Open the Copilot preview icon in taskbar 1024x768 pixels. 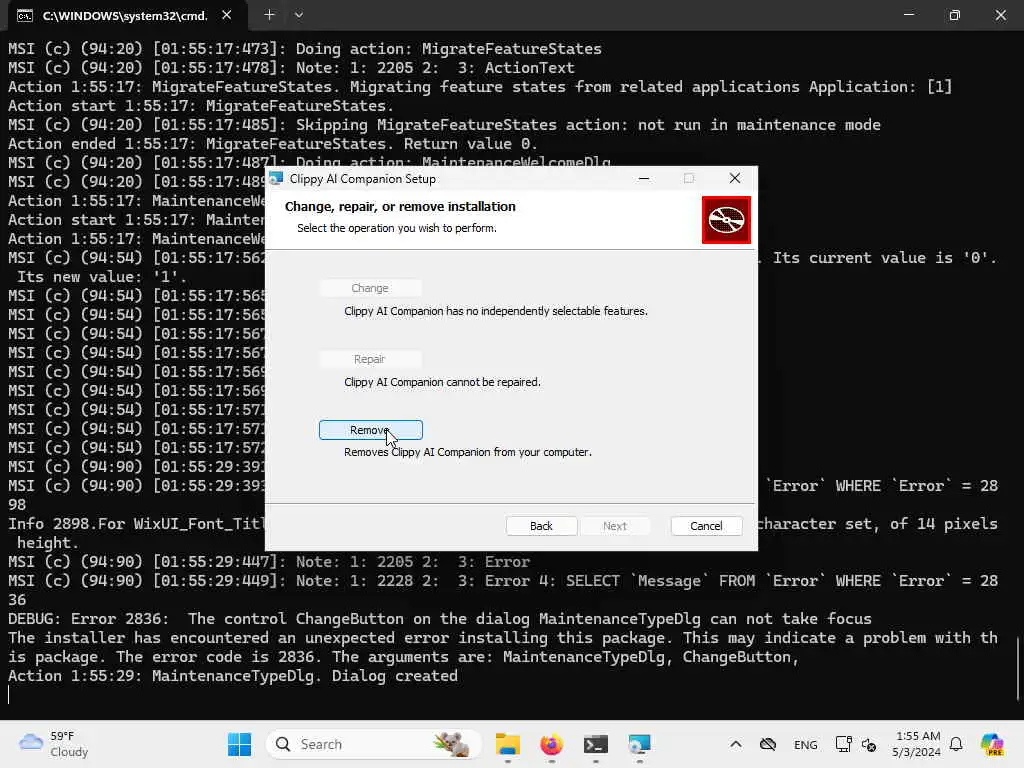993,744
